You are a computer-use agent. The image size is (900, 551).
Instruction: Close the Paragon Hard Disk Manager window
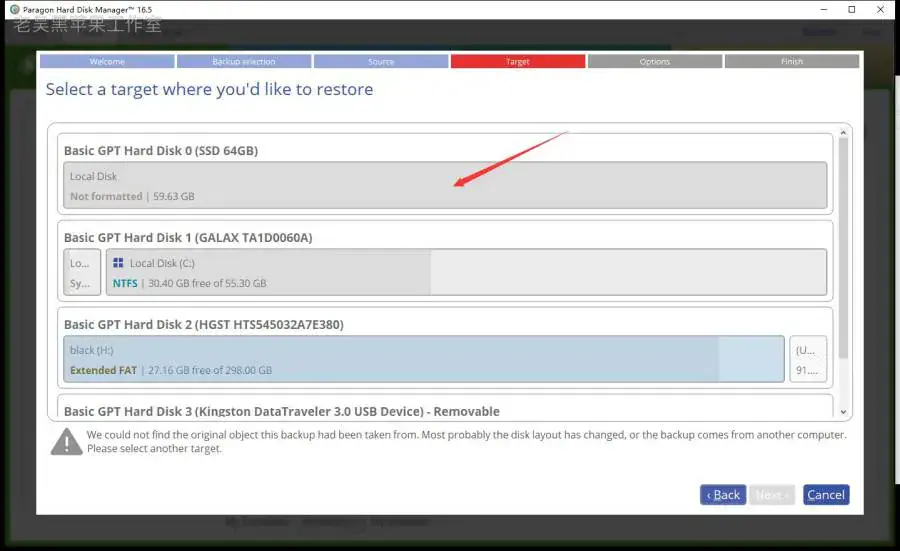point(880,9)
